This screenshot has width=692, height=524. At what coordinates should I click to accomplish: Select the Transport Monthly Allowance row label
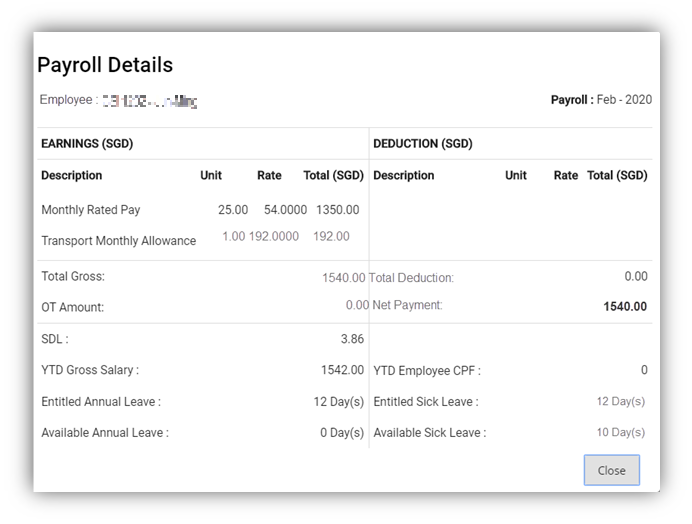click(x=118, y=241)
